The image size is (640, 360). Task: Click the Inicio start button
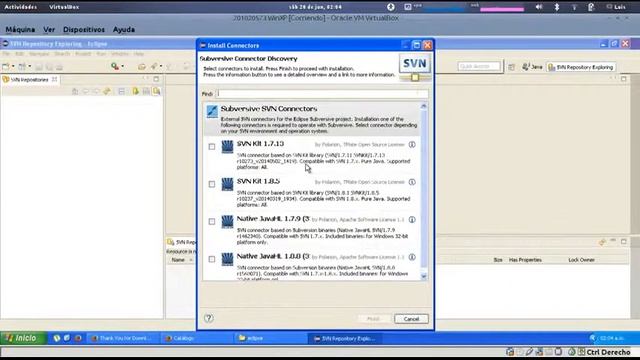click(x=23, y=338)
